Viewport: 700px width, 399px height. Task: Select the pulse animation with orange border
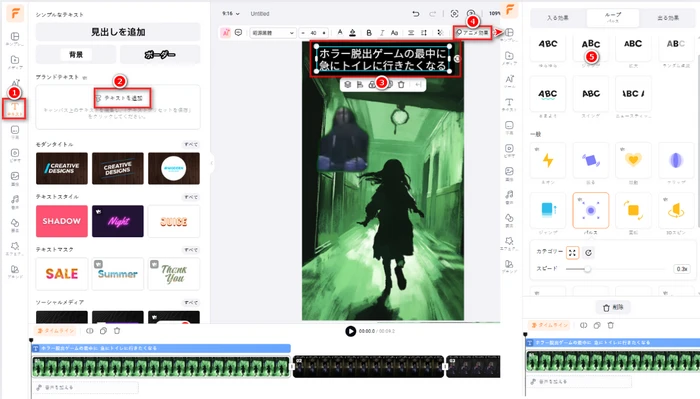pos(590,210)
